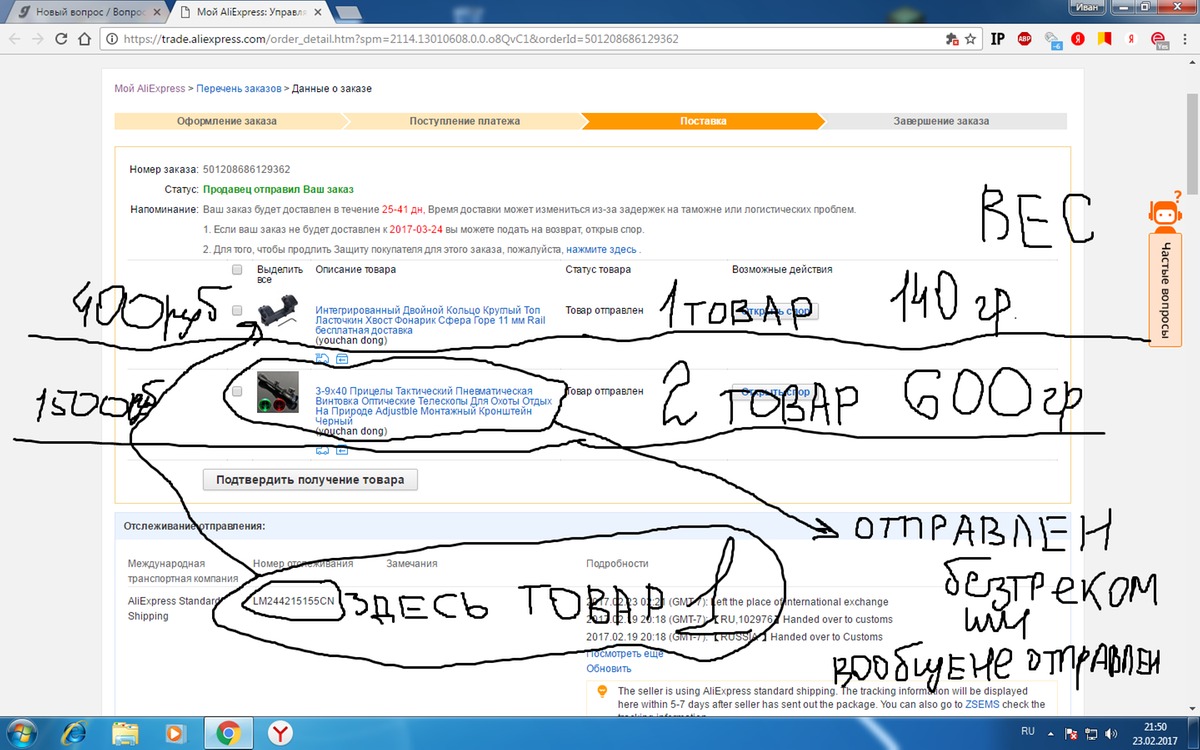1200x750 pixels.
Task: Click tracking number LM244215155CN
Action: (294, 600)
